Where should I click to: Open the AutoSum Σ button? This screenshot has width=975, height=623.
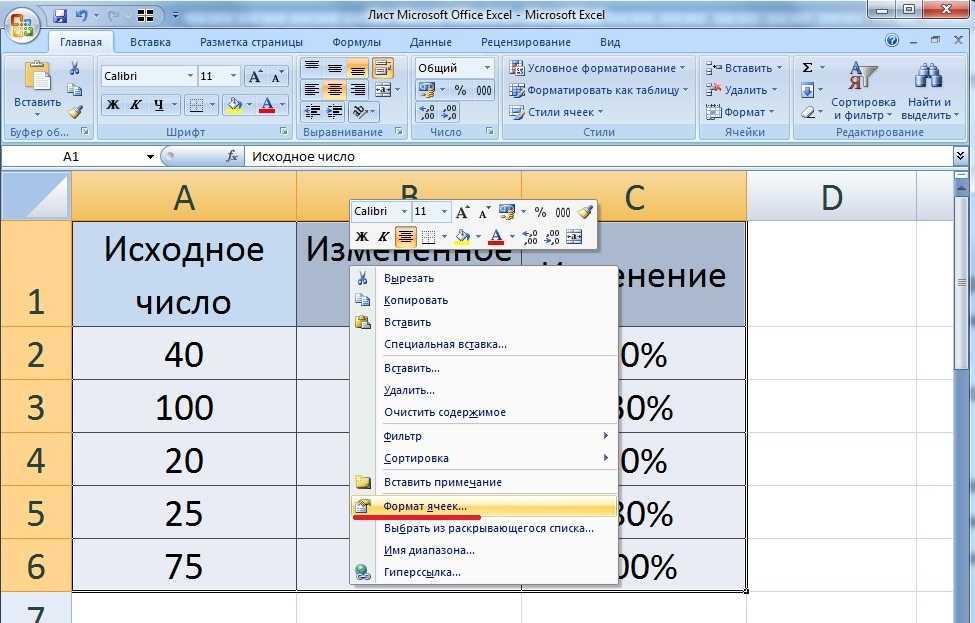[807, 67]
